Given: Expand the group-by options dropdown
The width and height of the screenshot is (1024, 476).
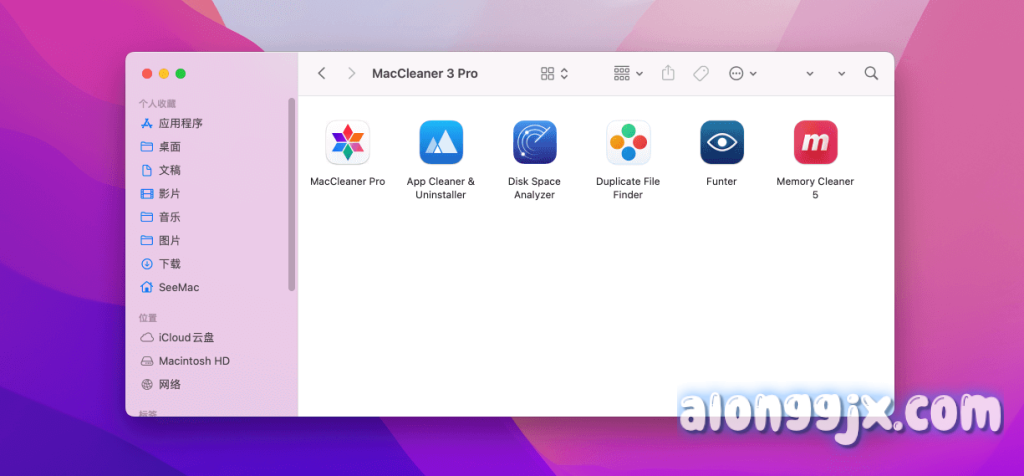Looking at the screenshot, I should (628, 74).
